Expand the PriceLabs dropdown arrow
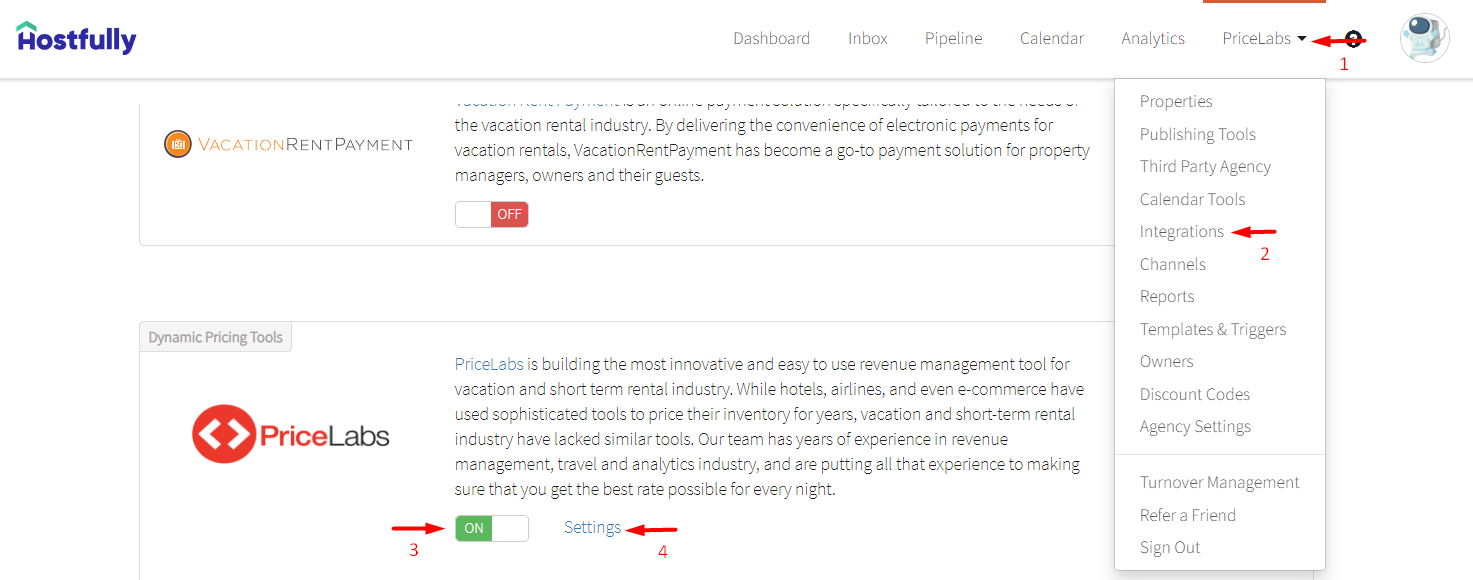The height and width of the screenshot is (580, 1473). tap(1301, 39)
